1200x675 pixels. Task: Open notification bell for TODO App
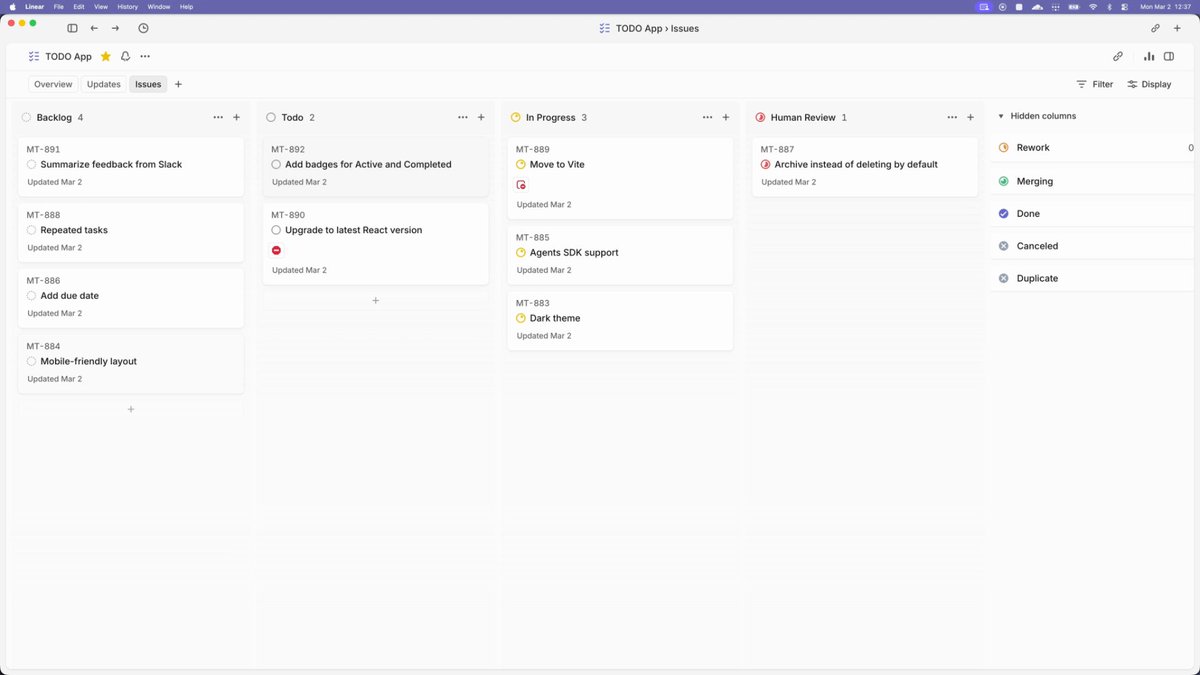tap(125, 57)
